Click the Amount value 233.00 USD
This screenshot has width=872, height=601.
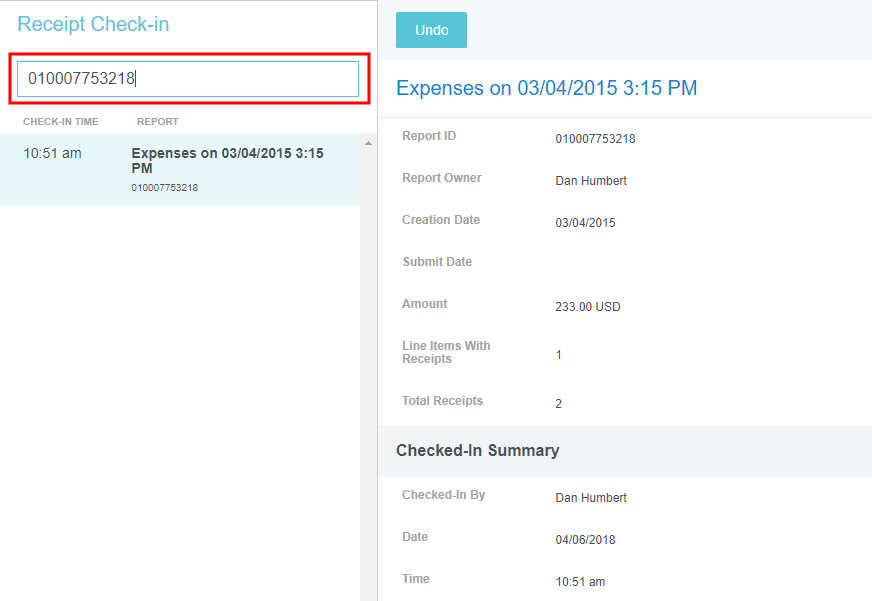588,307
